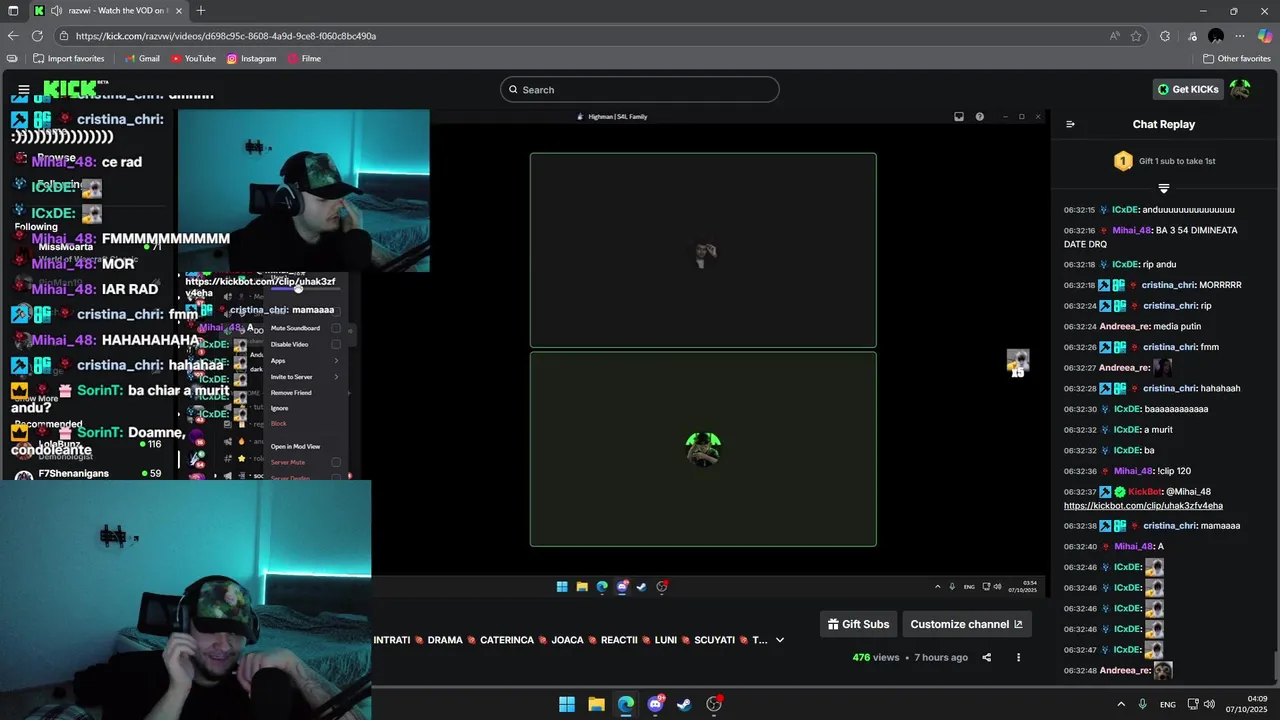
Task: Open Discord from the taskbar
Action: (x=655, y=704)
